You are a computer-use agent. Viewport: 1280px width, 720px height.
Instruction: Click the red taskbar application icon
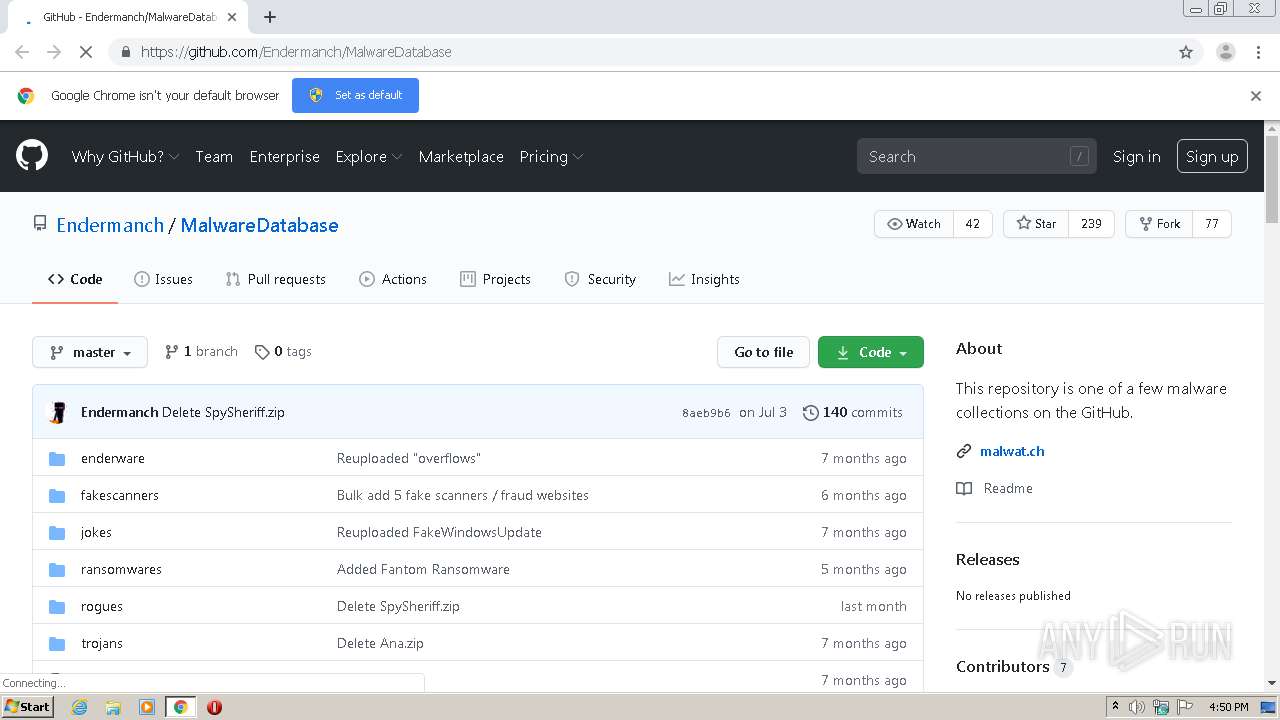click(214, 707)
